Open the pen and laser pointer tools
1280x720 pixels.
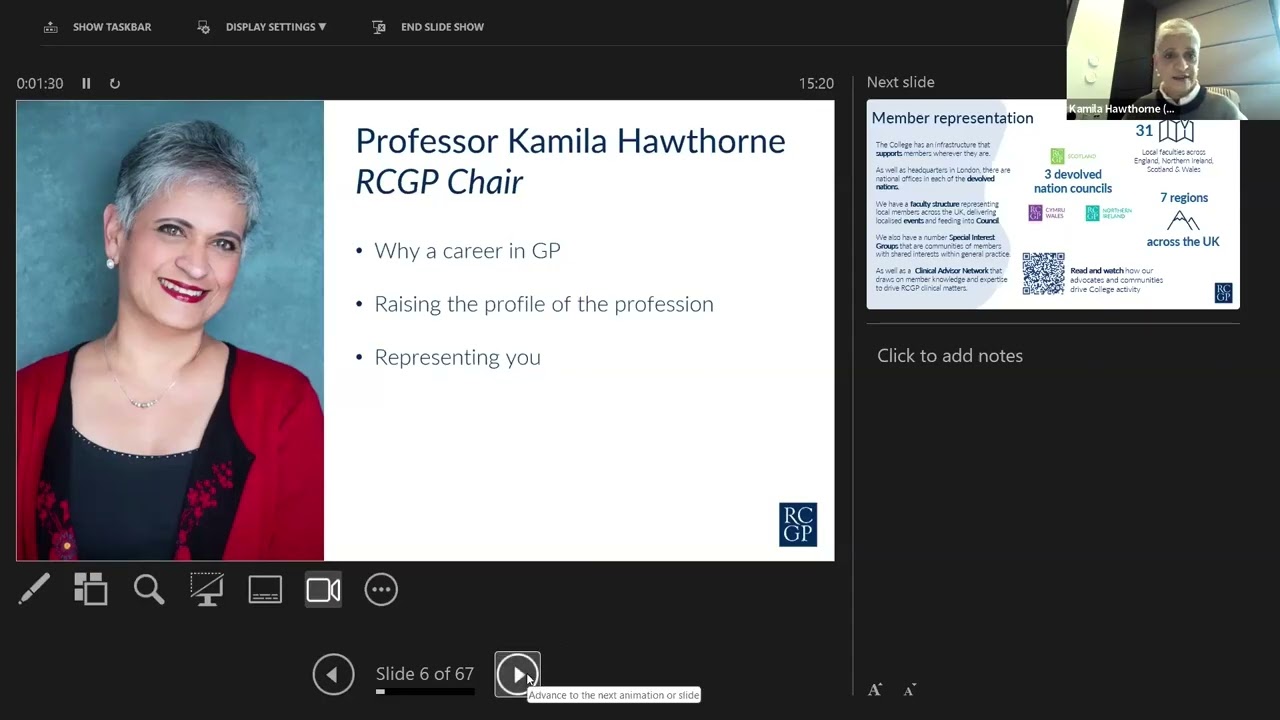click(x=33, y=589)
